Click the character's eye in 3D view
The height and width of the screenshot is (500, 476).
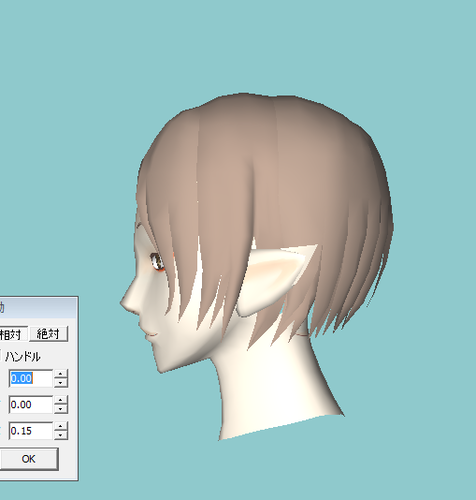tap(157, 262)
